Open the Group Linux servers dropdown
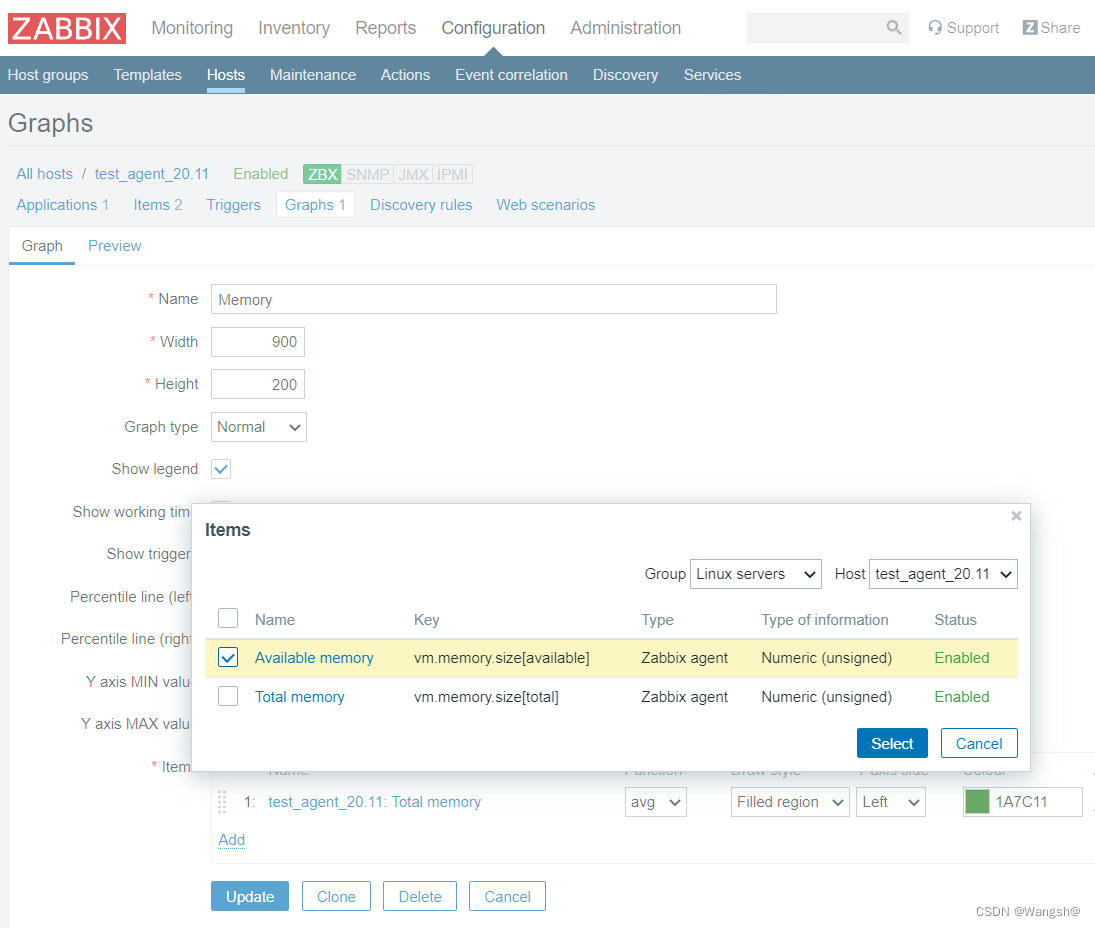Image resolution: width=1095 pixels, height=928 pixels. pos(756,574)
